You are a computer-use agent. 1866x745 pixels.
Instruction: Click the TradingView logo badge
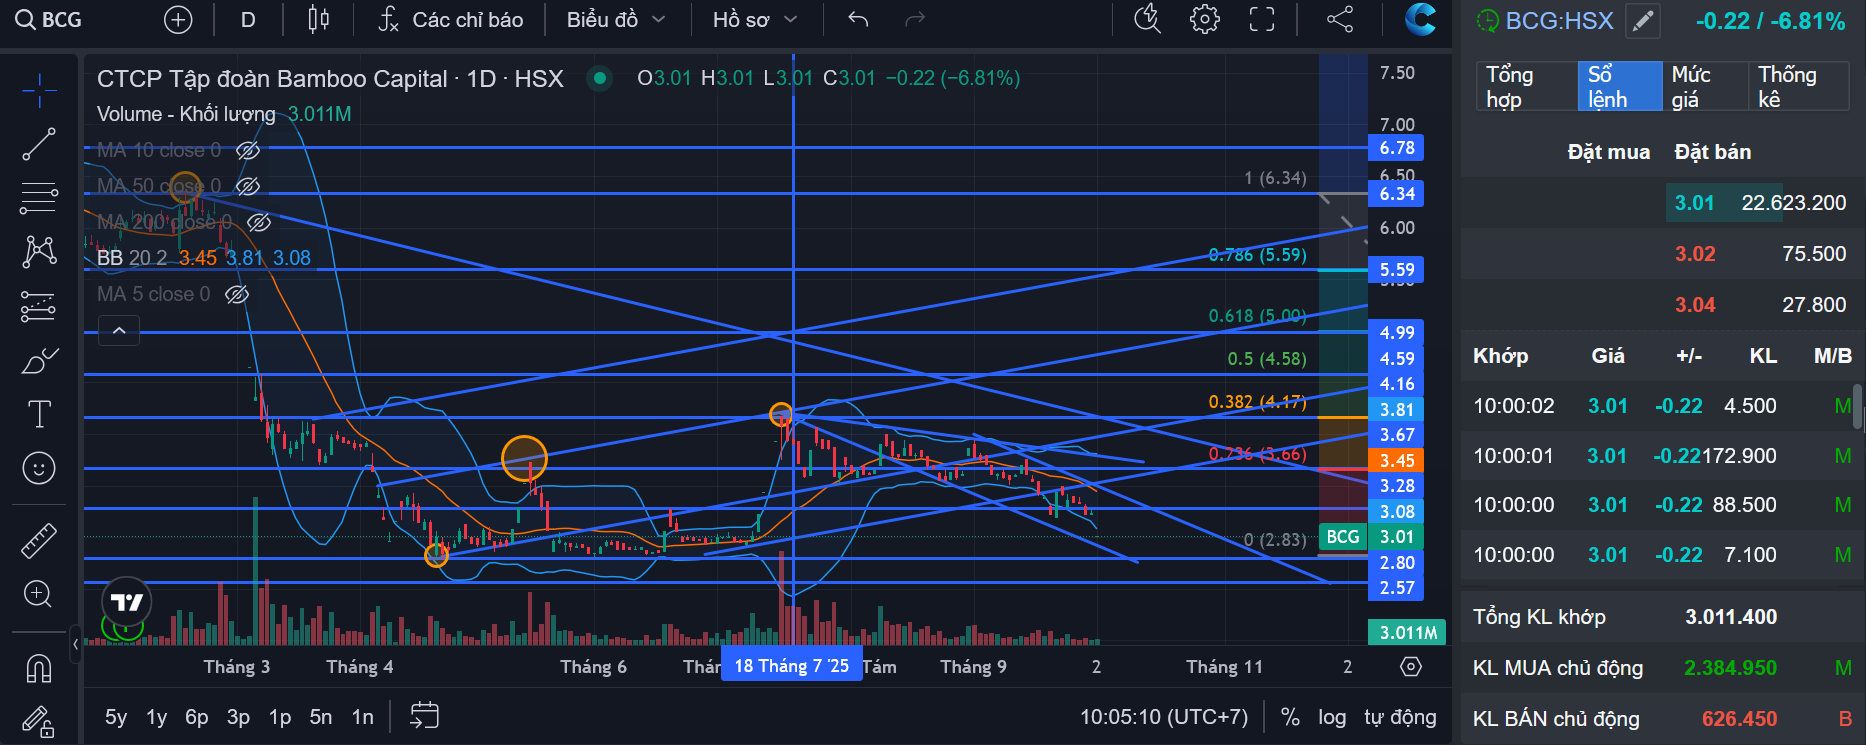tap(127, 601)
